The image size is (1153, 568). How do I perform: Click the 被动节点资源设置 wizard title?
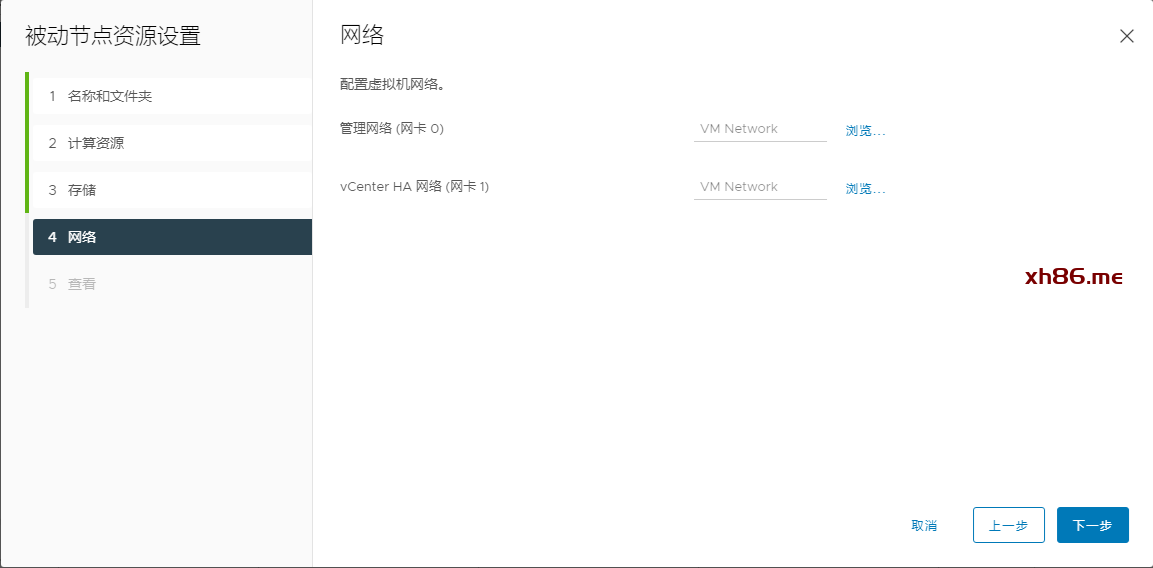(113, 37)
